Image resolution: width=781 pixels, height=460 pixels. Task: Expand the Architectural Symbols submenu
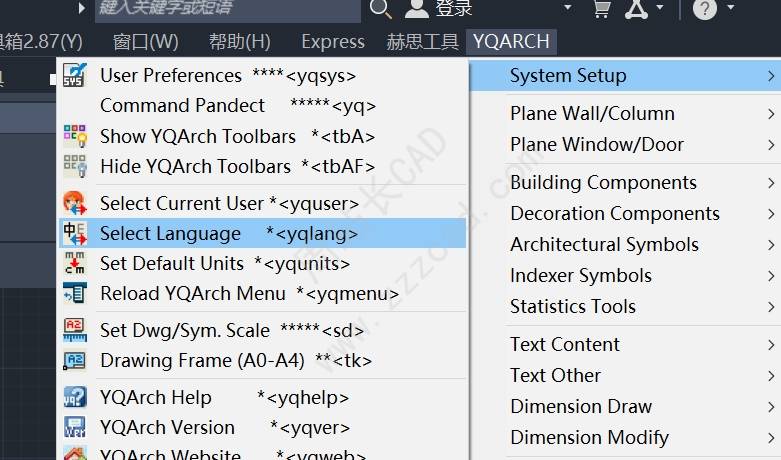click(625, 244)
